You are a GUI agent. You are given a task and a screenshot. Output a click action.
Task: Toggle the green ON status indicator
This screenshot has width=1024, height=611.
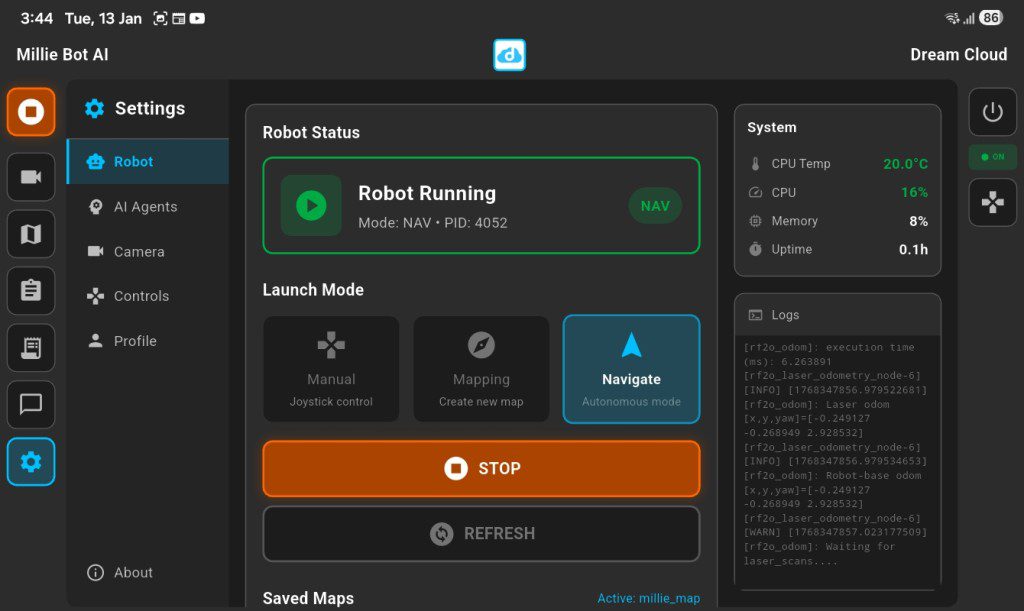coord(992,157)
